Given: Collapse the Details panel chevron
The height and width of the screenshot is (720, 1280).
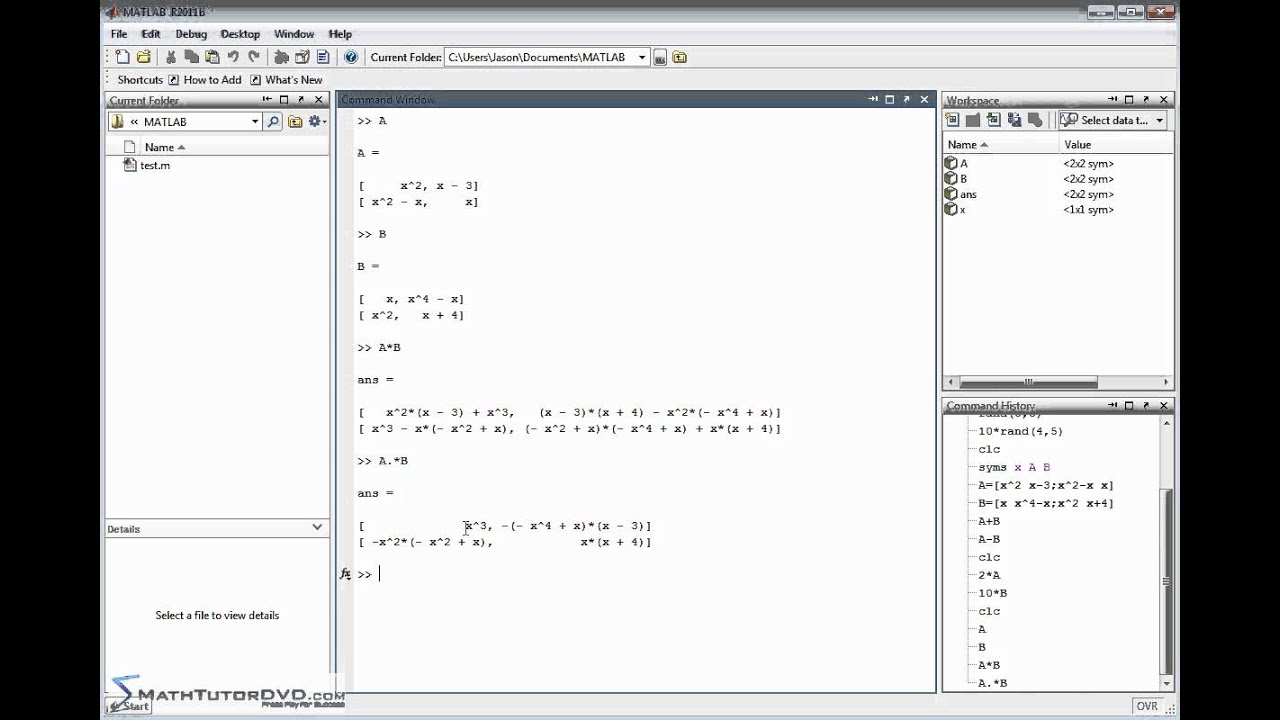Looking at the screenshot, I should [318, 528].
